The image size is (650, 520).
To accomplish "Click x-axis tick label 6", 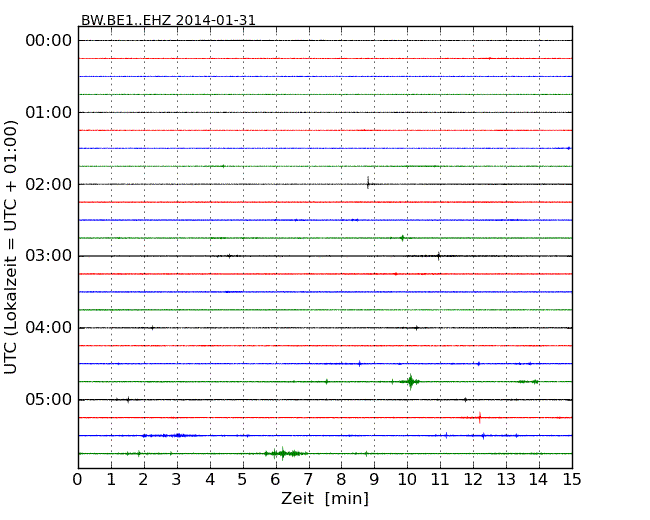I will [x=275, y=480].
